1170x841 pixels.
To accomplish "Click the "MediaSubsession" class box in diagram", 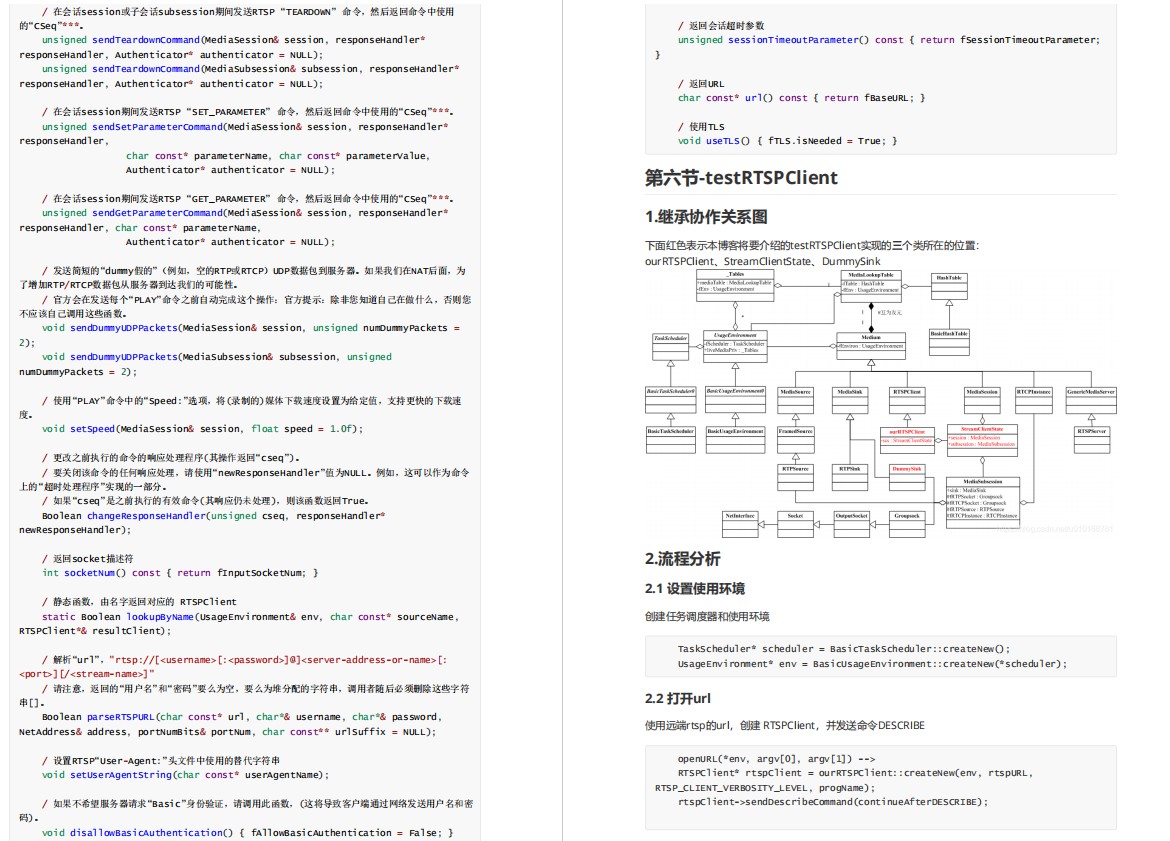I will (x=983, y=503).
